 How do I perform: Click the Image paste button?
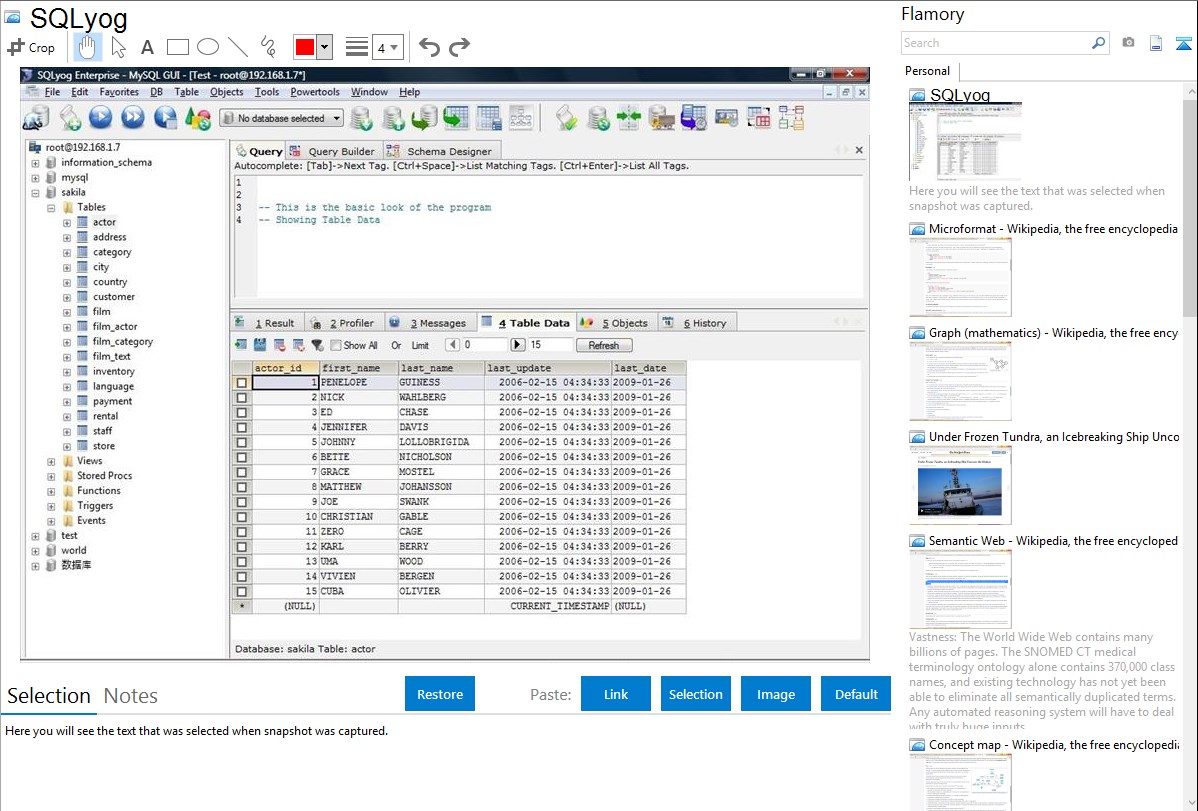776,694
